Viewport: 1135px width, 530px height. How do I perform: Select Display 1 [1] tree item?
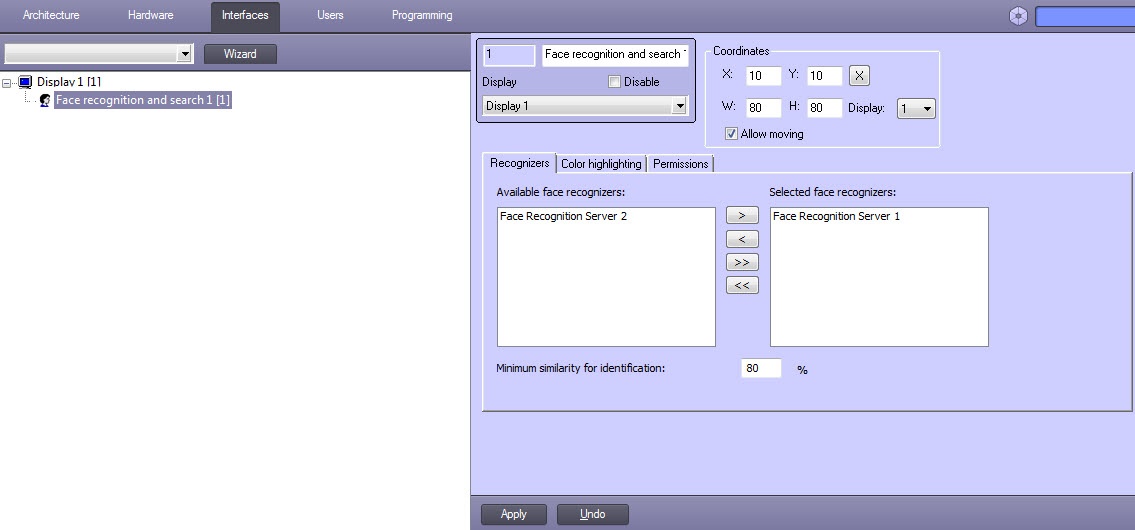click(69, 82)
